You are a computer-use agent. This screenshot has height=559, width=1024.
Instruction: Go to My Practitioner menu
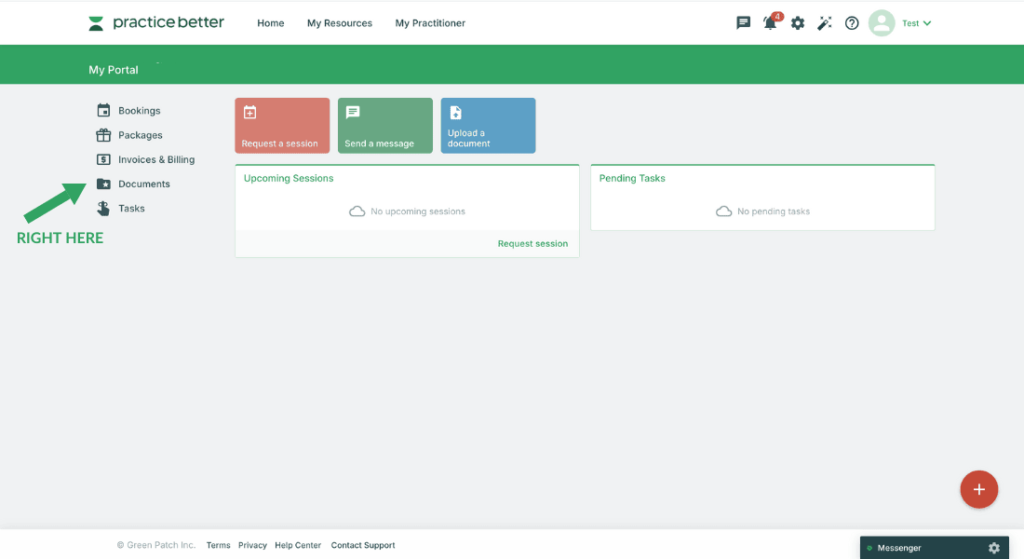(x=430, y=23)
